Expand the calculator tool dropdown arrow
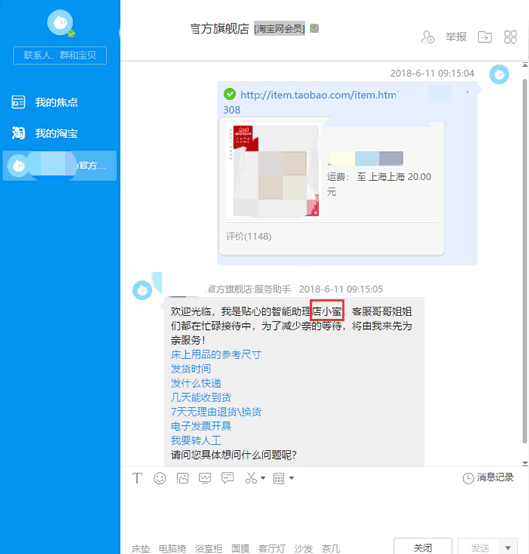This screenshot has width=529, height=554. (292, 478)
